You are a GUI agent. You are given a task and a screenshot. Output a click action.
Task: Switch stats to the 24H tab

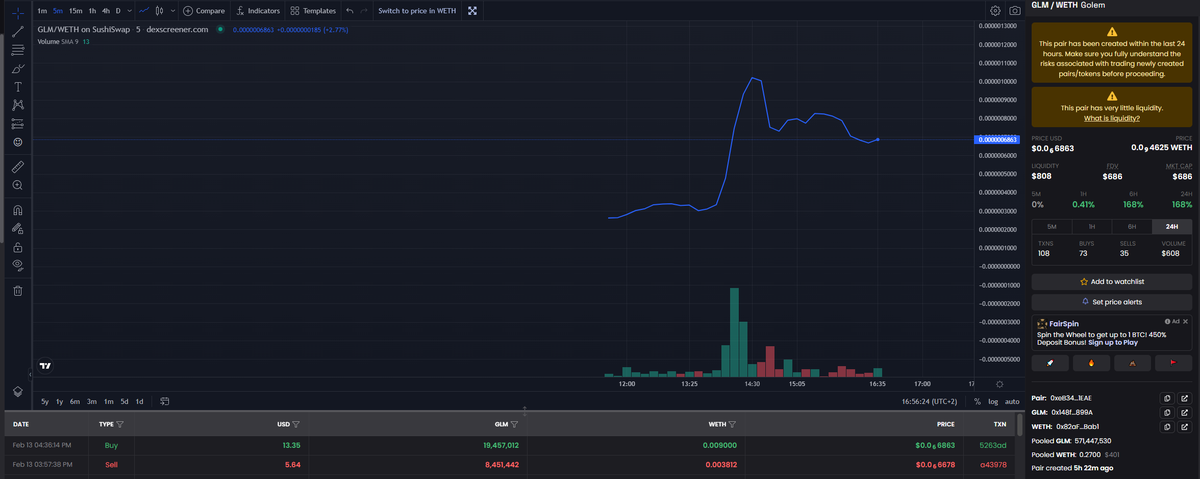tap(1172, 227)
